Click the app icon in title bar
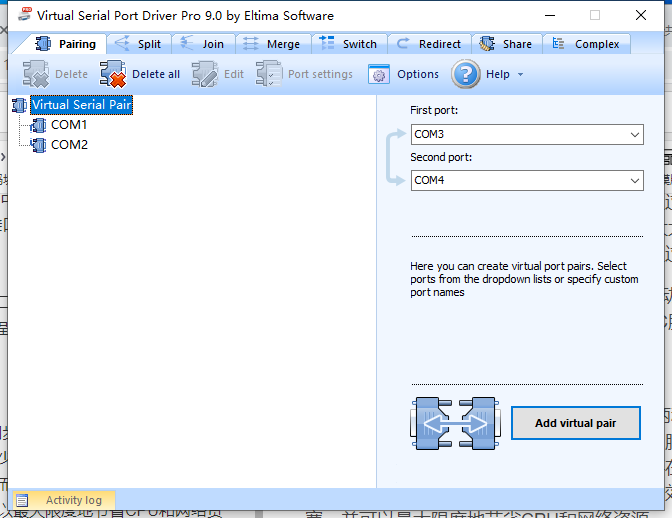Screen dimensions: 672x518 point(24,14)
